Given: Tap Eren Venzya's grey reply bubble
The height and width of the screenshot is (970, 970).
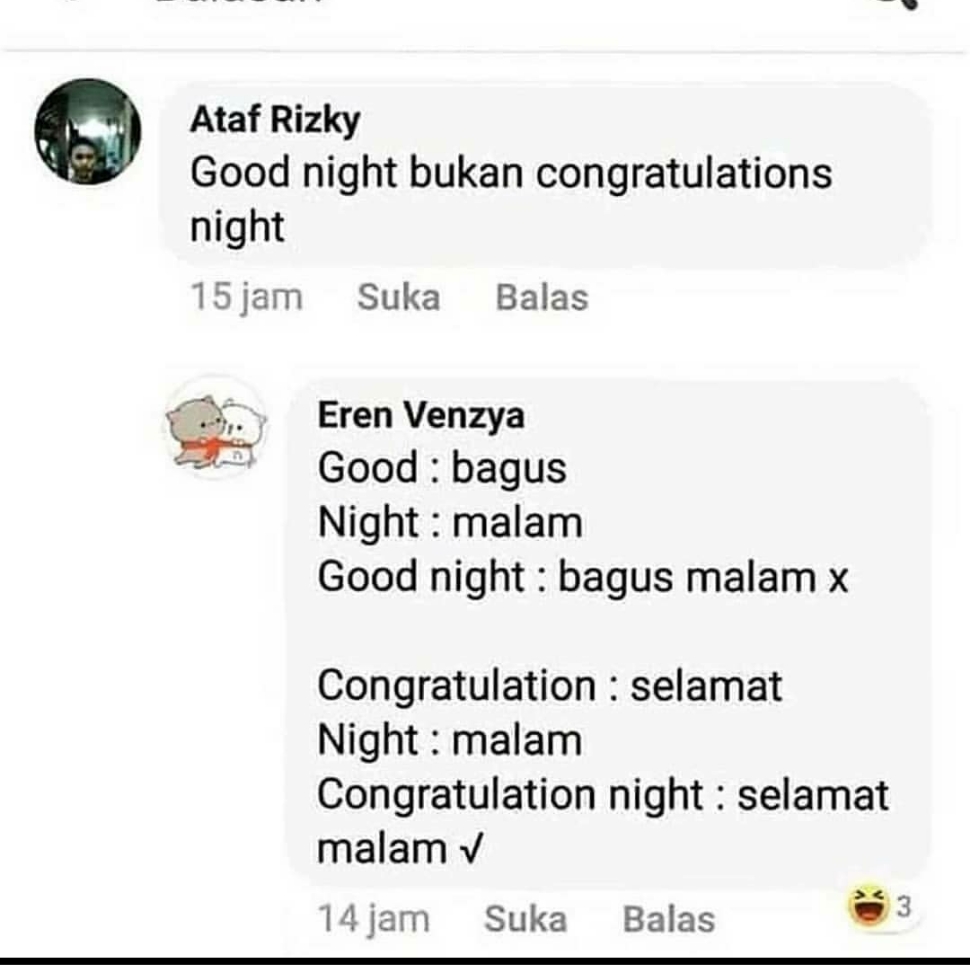Looking at the screenshot, I should point(609,633).
